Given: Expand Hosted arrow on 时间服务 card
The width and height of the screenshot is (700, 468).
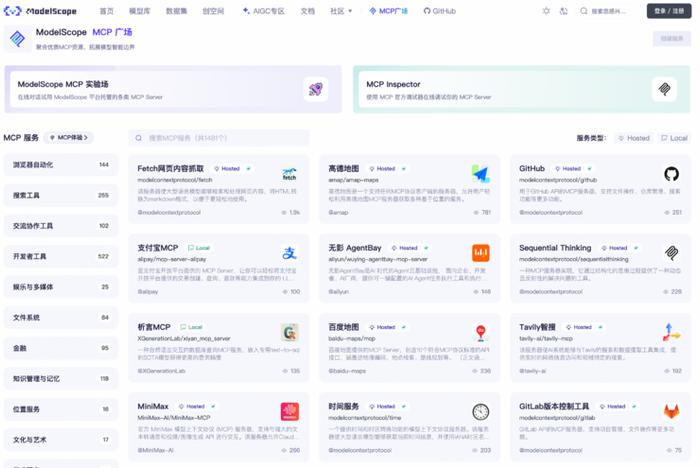Looking at the screenshot, I should [404, 406].
